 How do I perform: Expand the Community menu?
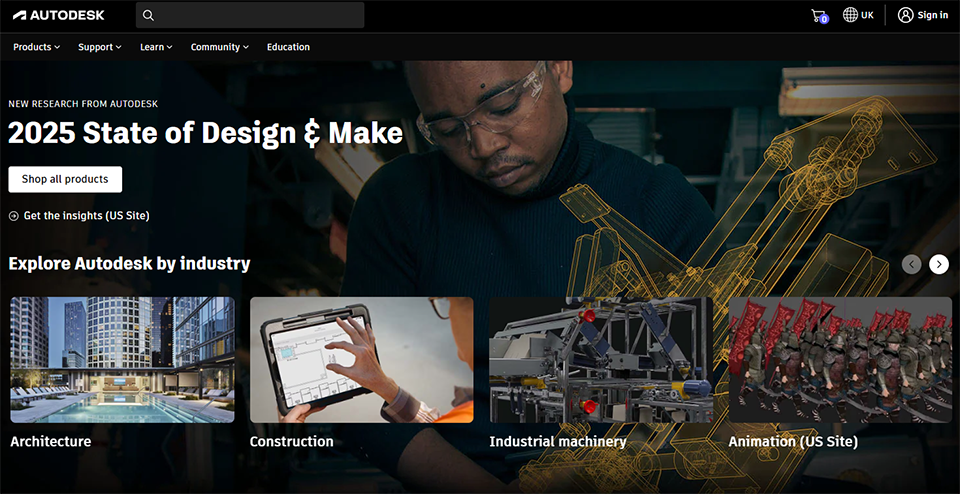pyautogui.click(x=220, y=47)
